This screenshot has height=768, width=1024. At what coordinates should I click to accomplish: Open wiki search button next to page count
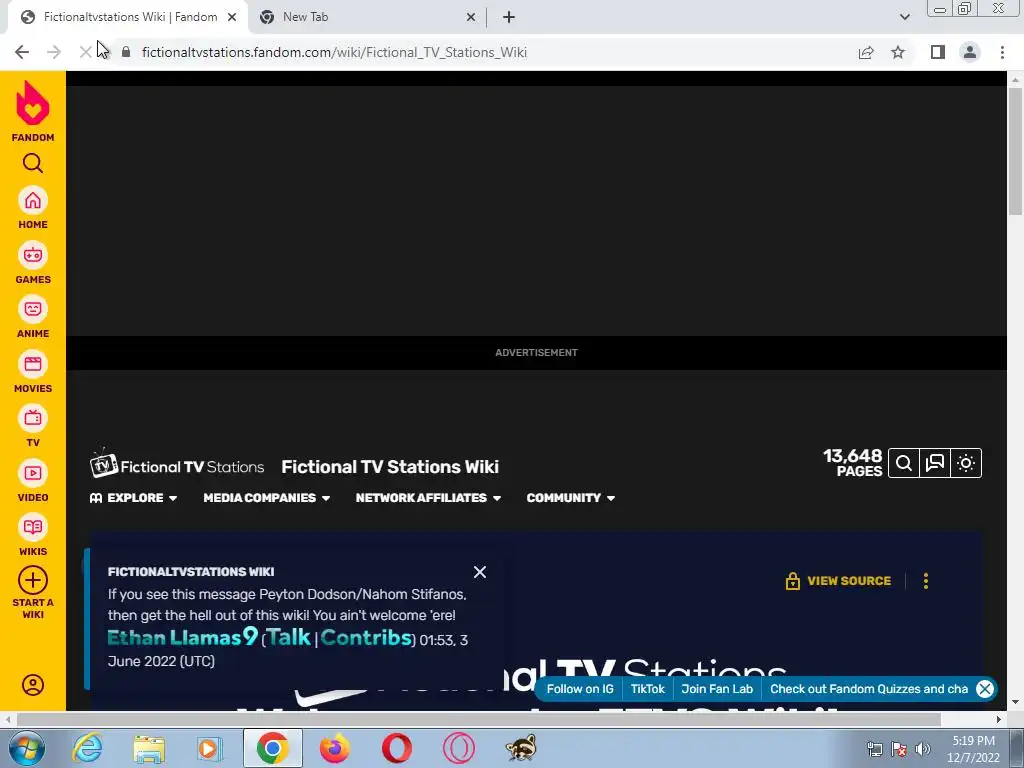click(904, 463)
